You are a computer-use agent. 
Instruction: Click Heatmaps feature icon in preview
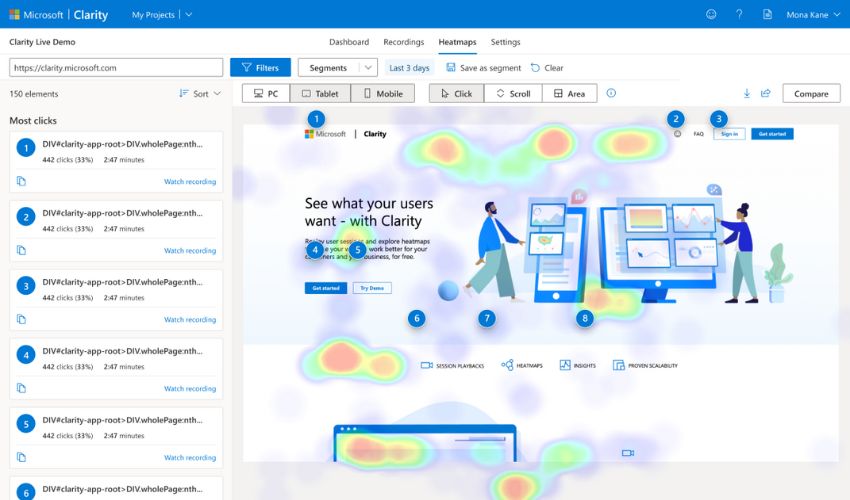[507, 365]
